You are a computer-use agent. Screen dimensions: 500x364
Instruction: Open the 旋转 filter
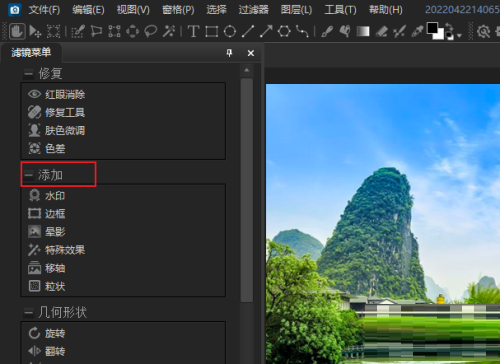tap(47, 333)
